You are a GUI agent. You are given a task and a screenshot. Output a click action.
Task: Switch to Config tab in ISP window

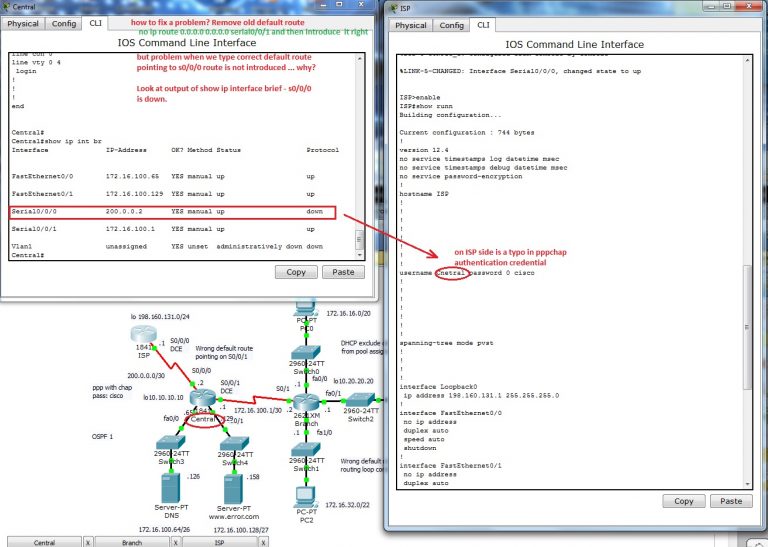452,25
